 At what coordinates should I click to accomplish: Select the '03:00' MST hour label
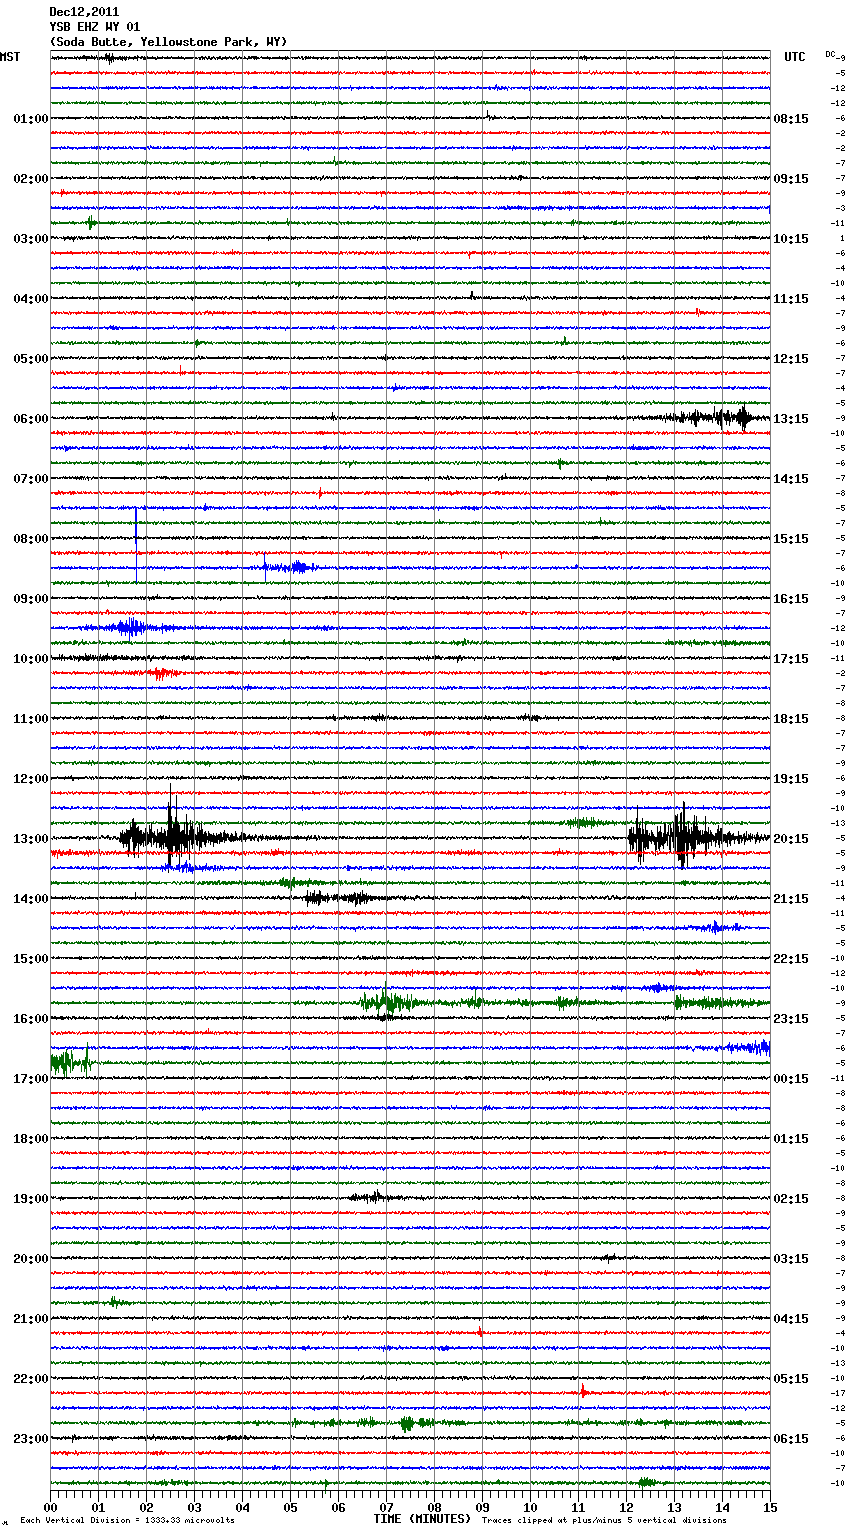coord(31,239)
